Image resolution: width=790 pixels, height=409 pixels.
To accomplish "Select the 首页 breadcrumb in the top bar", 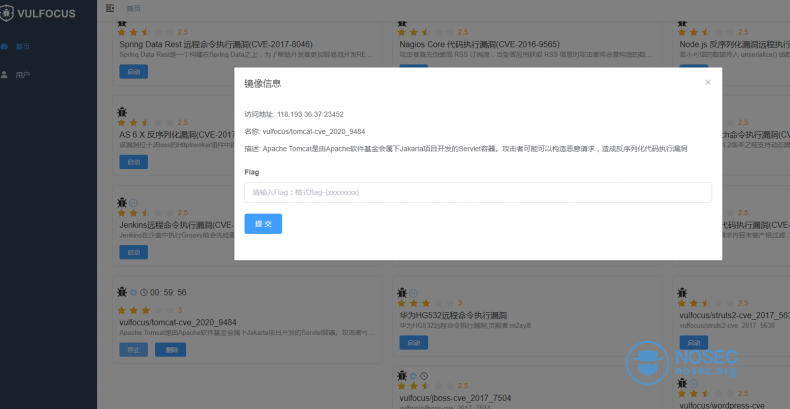I will (x=134, y=8).
